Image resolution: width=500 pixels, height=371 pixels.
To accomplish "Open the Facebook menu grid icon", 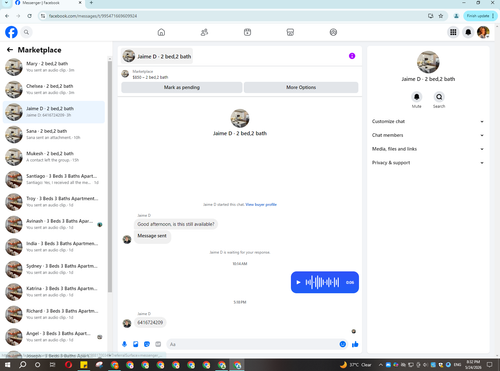I will pyautogui.click(x=453, y=32).
